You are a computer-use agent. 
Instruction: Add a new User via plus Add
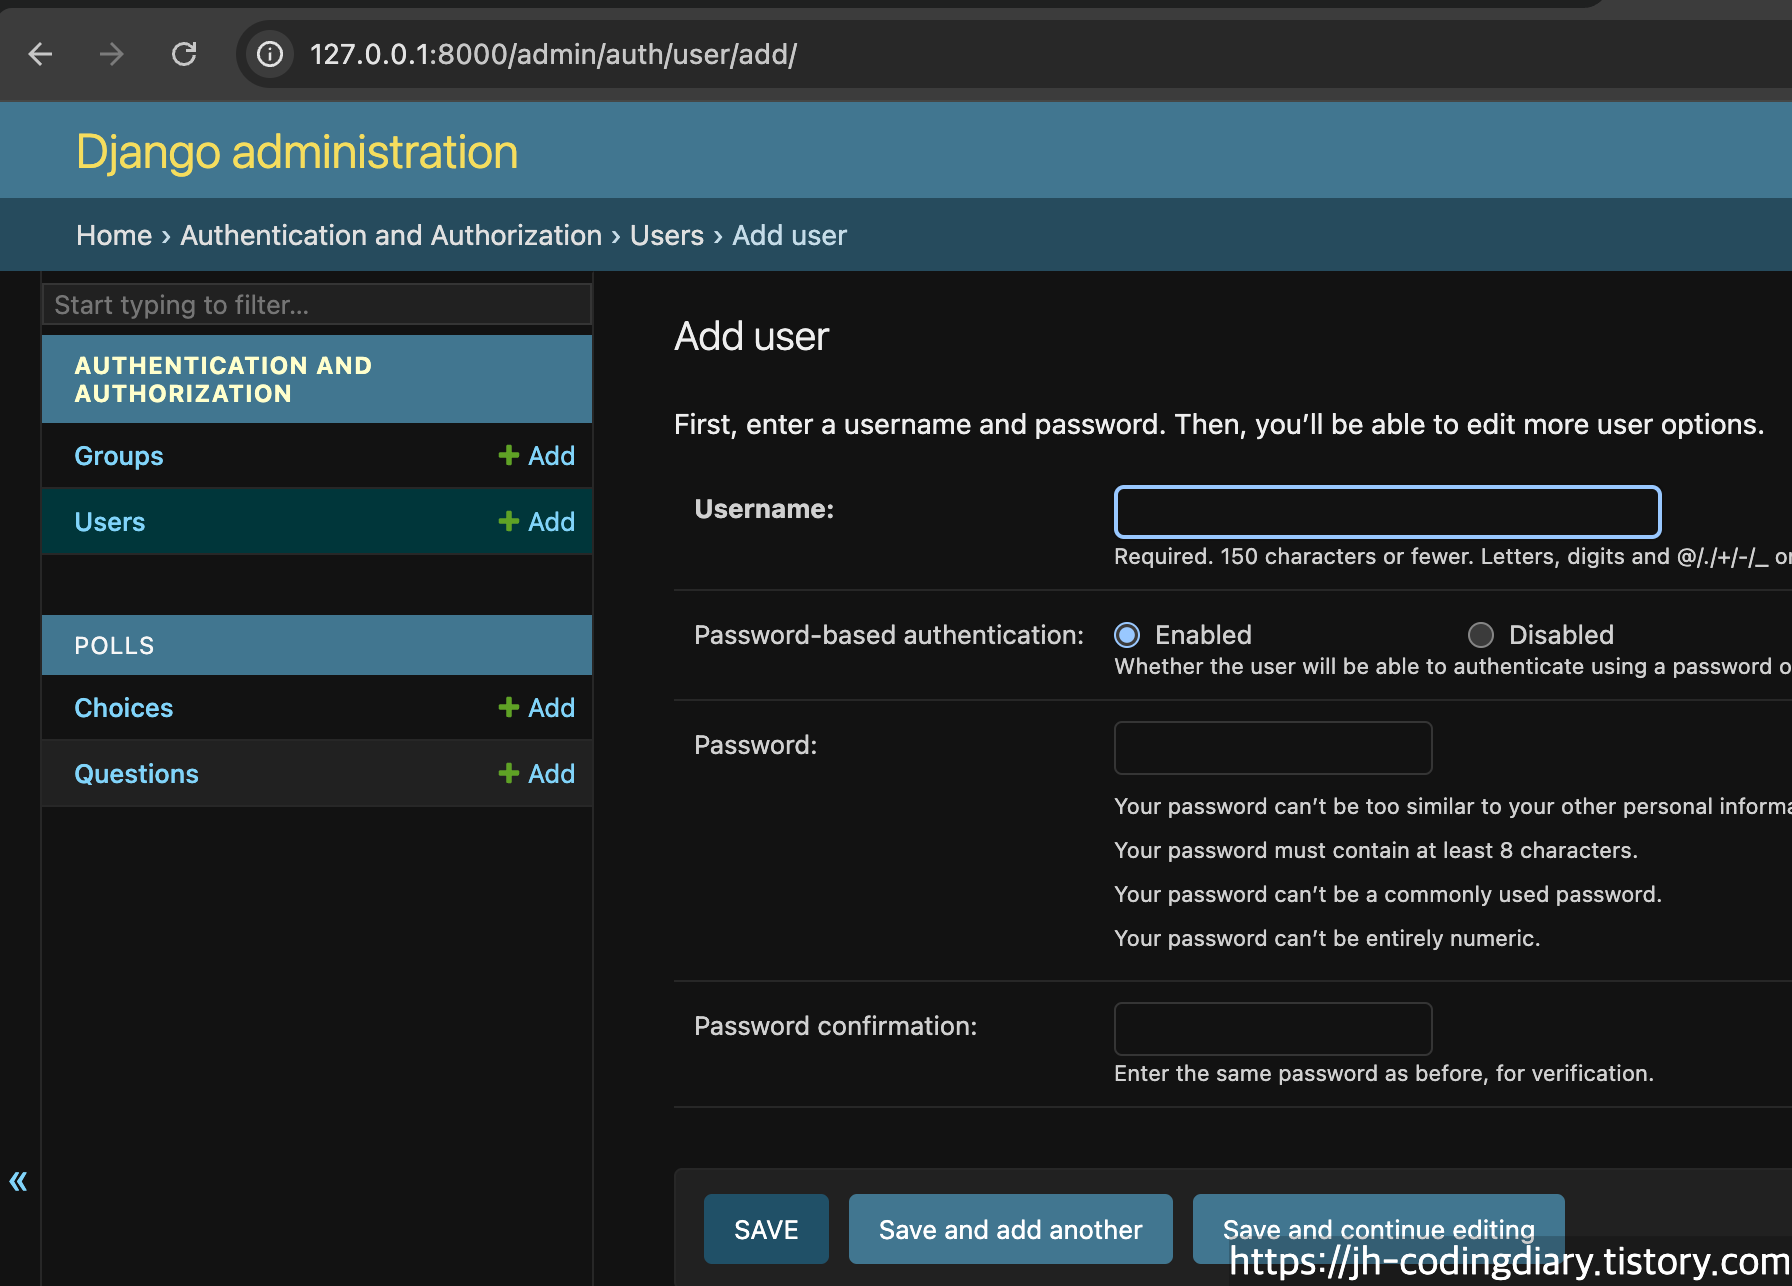pyautogui.click(x=537, y=522)
